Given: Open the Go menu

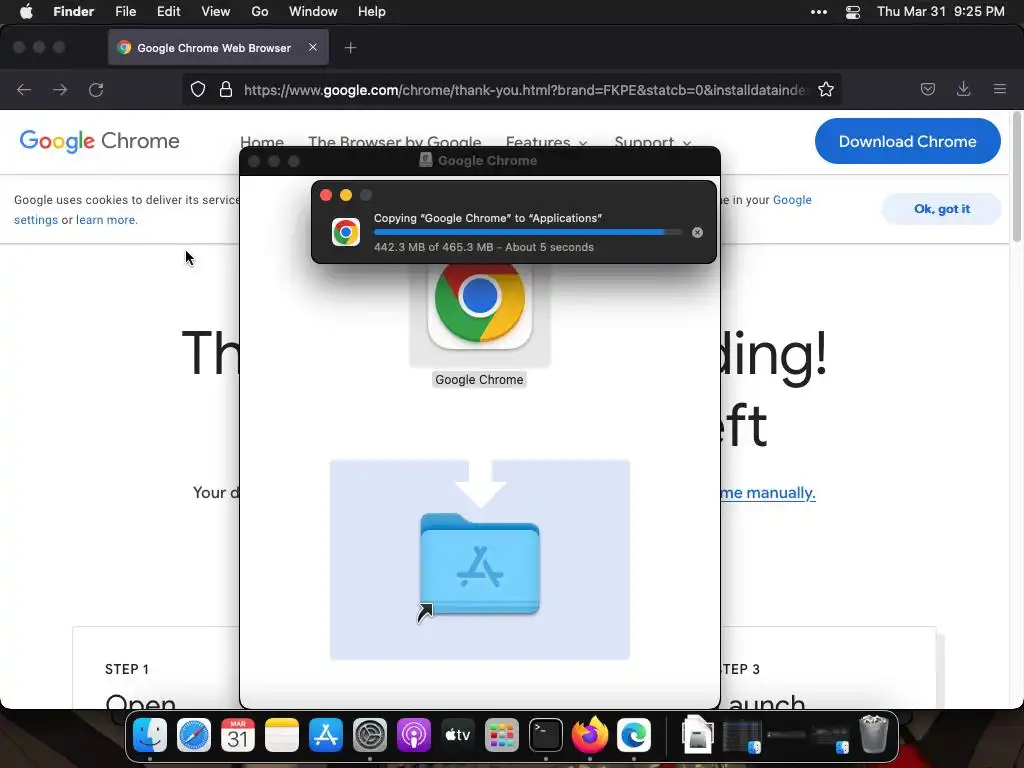Looking at the screenshot, I should click(x=260, y=12).
